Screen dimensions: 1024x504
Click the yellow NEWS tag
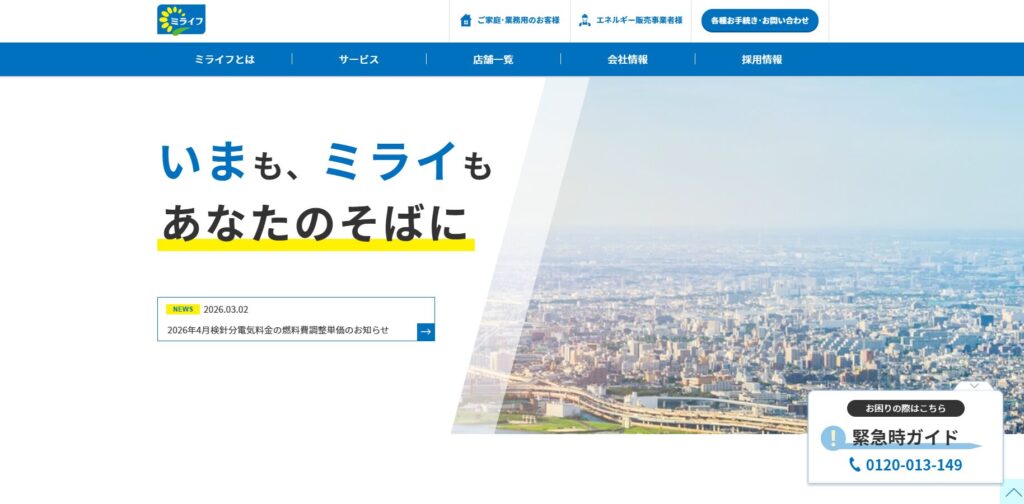[x=183, y=309]
